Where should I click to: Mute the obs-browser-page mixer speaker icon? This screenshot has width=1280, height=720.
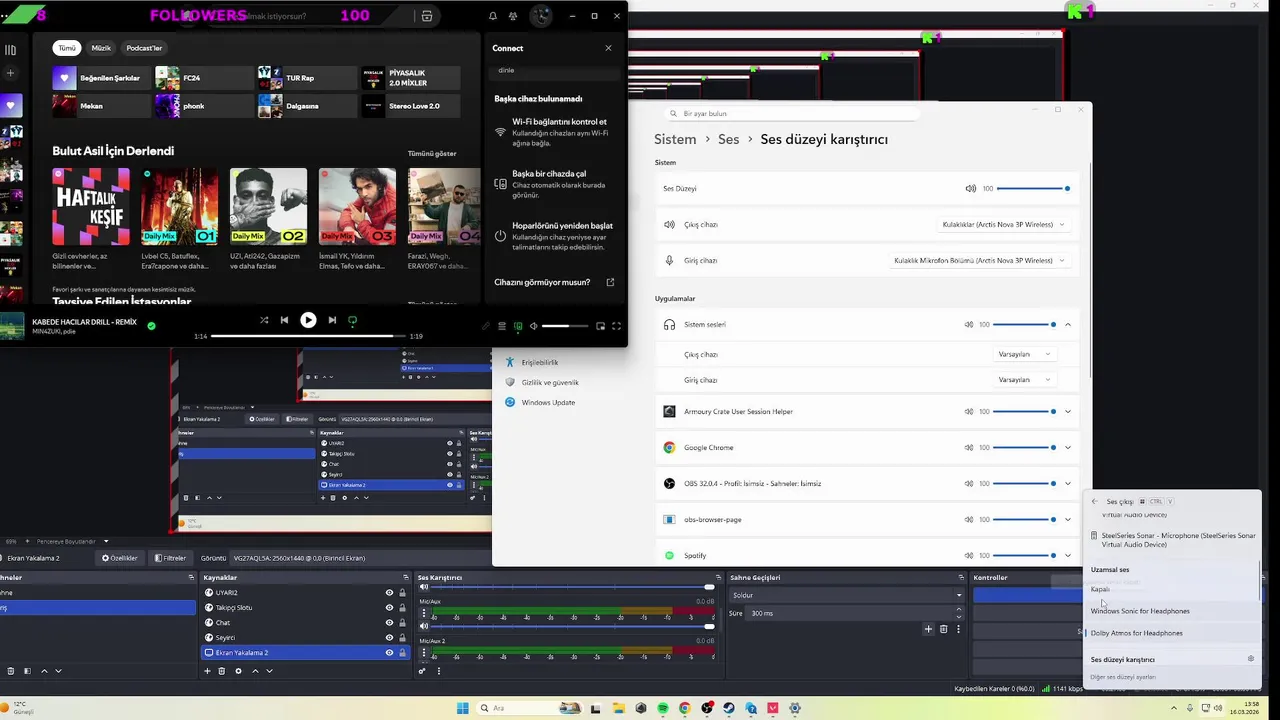969,520
